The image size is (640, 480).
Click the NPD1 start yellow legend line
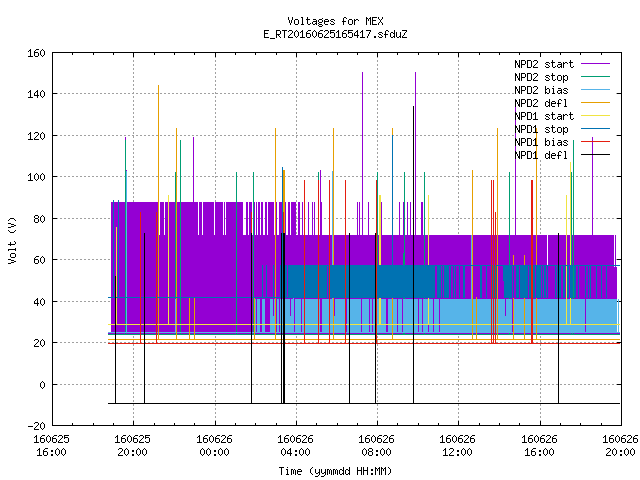(x=595, y=116)
